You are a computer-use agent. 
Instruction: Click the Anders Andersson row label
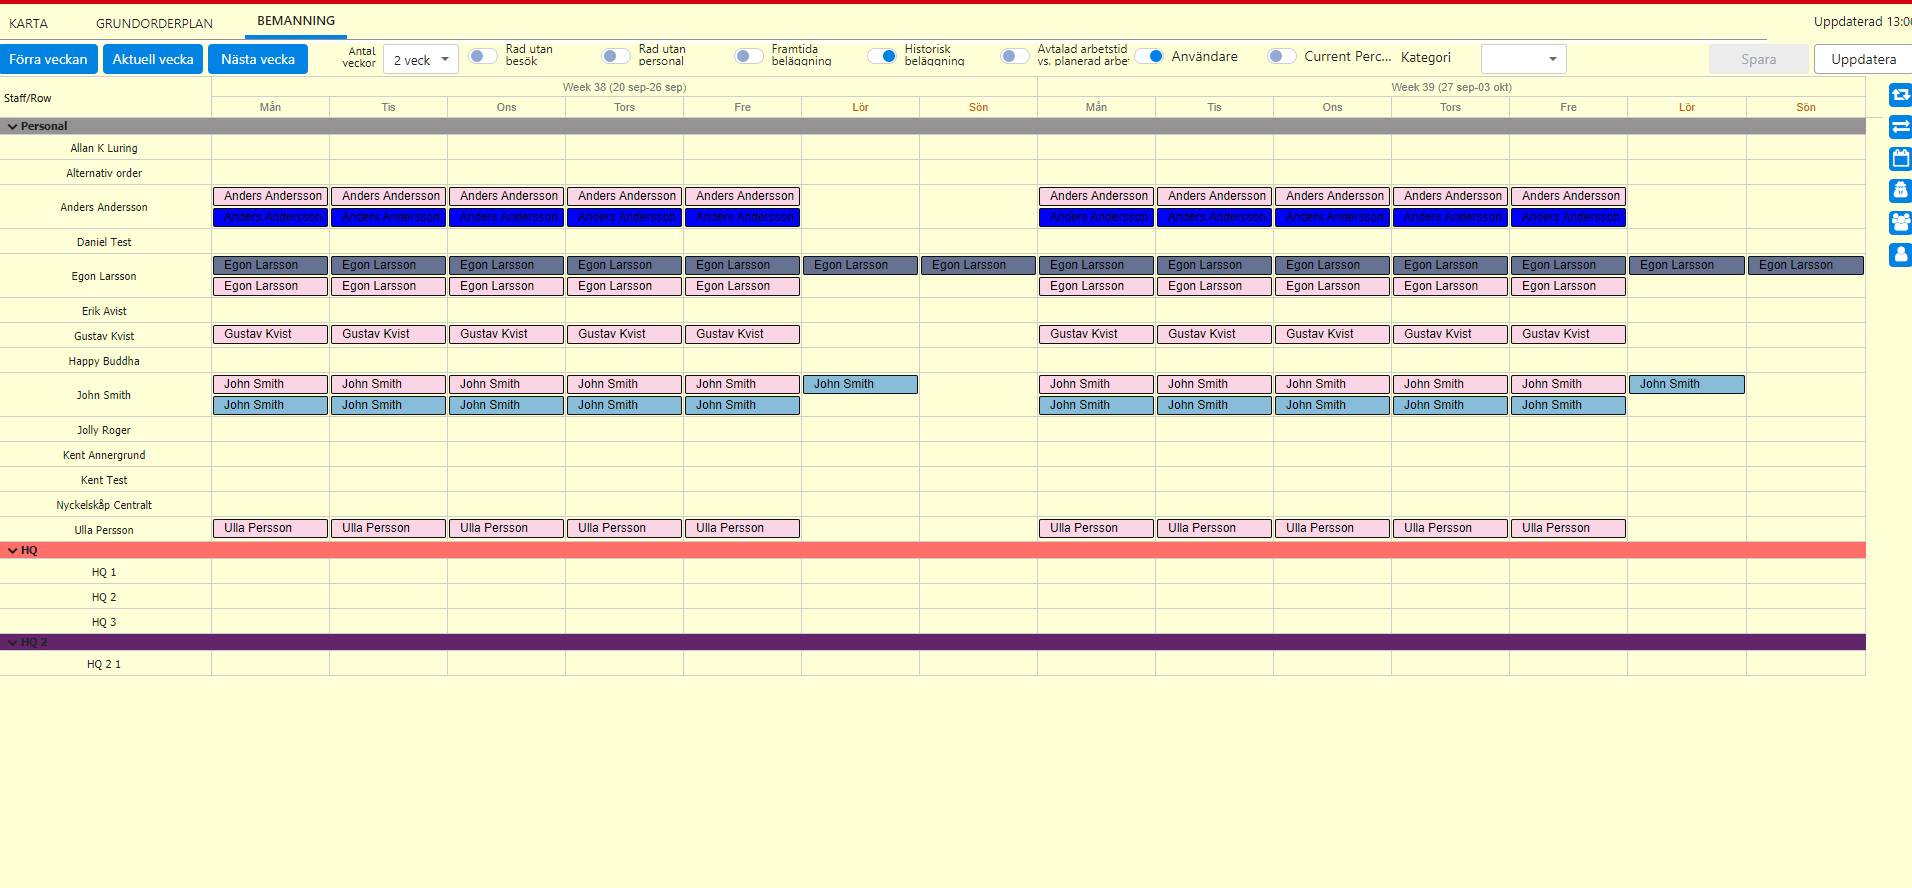point(104,207)
